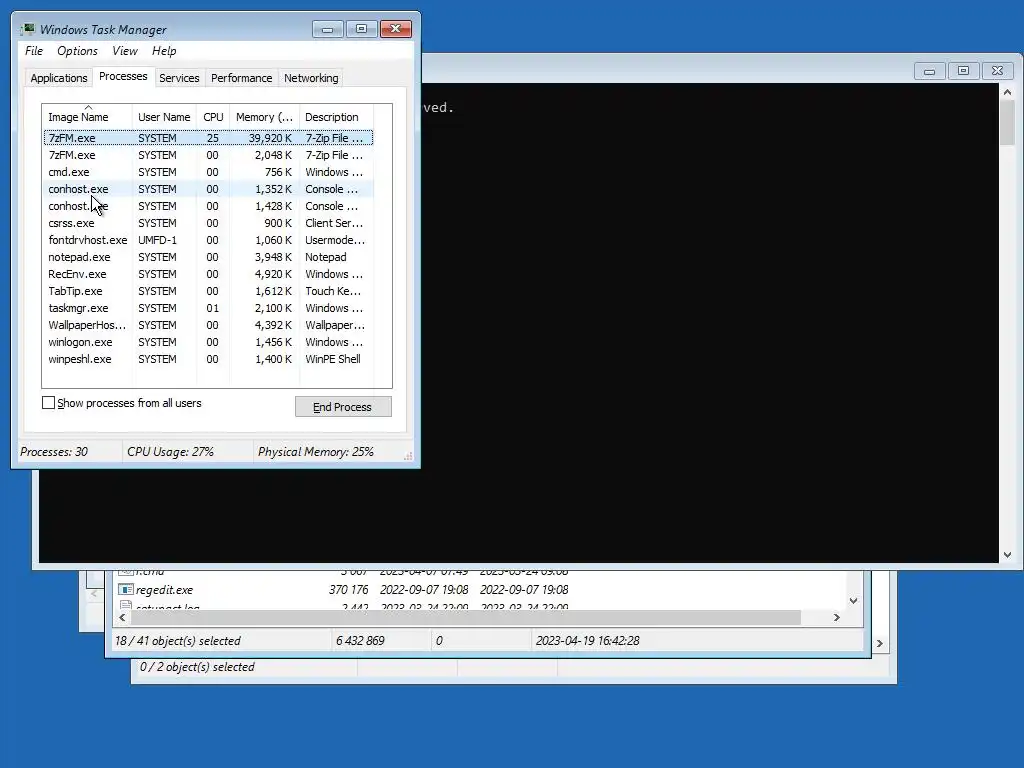Select the Processes tab
The height and width of the screenshot is (768, 1024).
coord(123,76)
